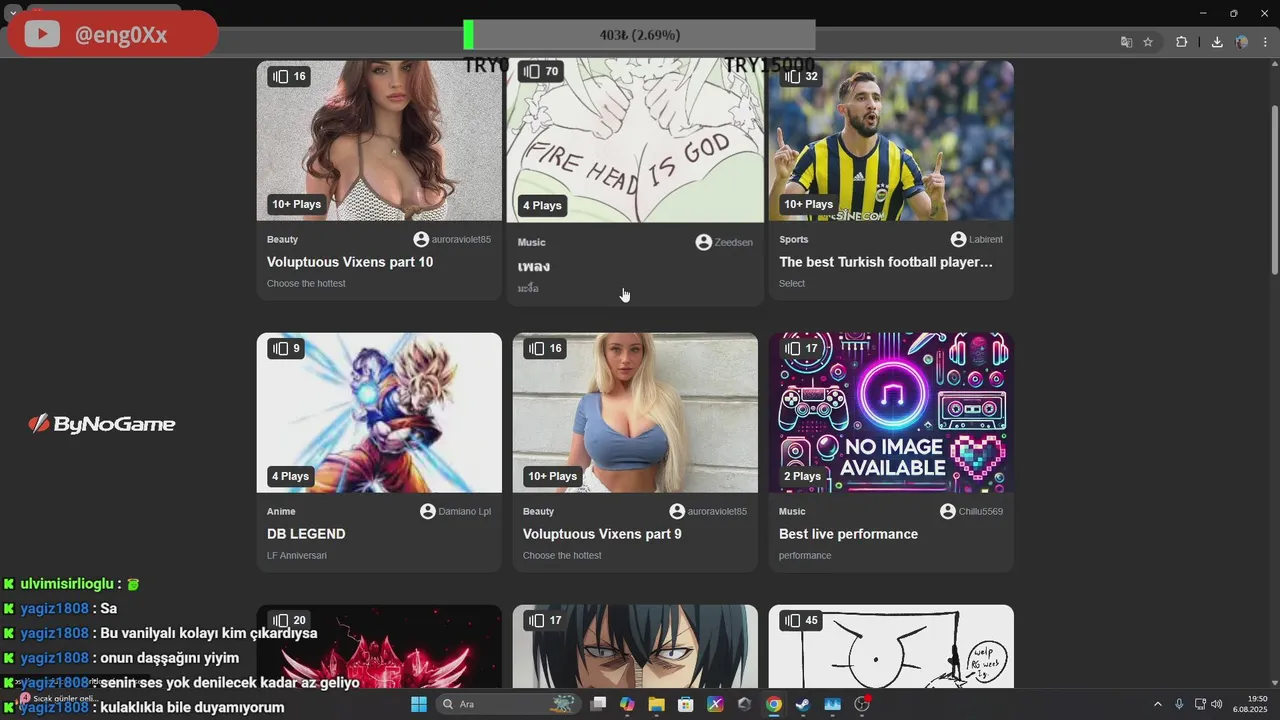Select the Anime category label
Viewport: 1280px width, 720px height.
pyautogui.click(x=281, y=512)
